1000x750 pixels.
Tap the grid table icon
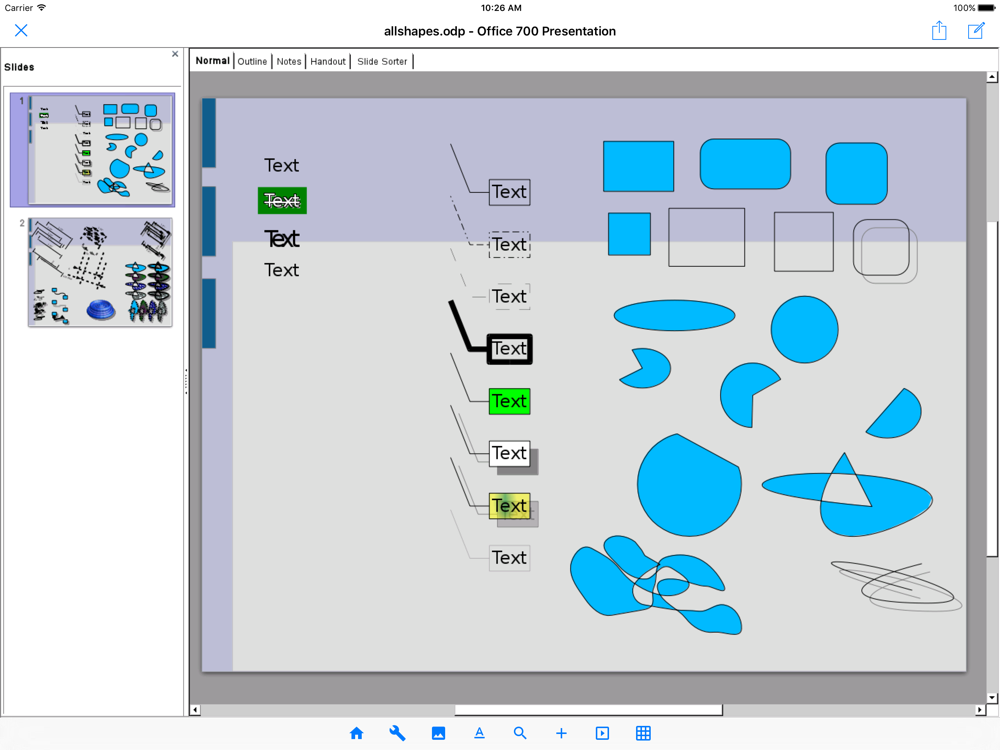(643, 733)
